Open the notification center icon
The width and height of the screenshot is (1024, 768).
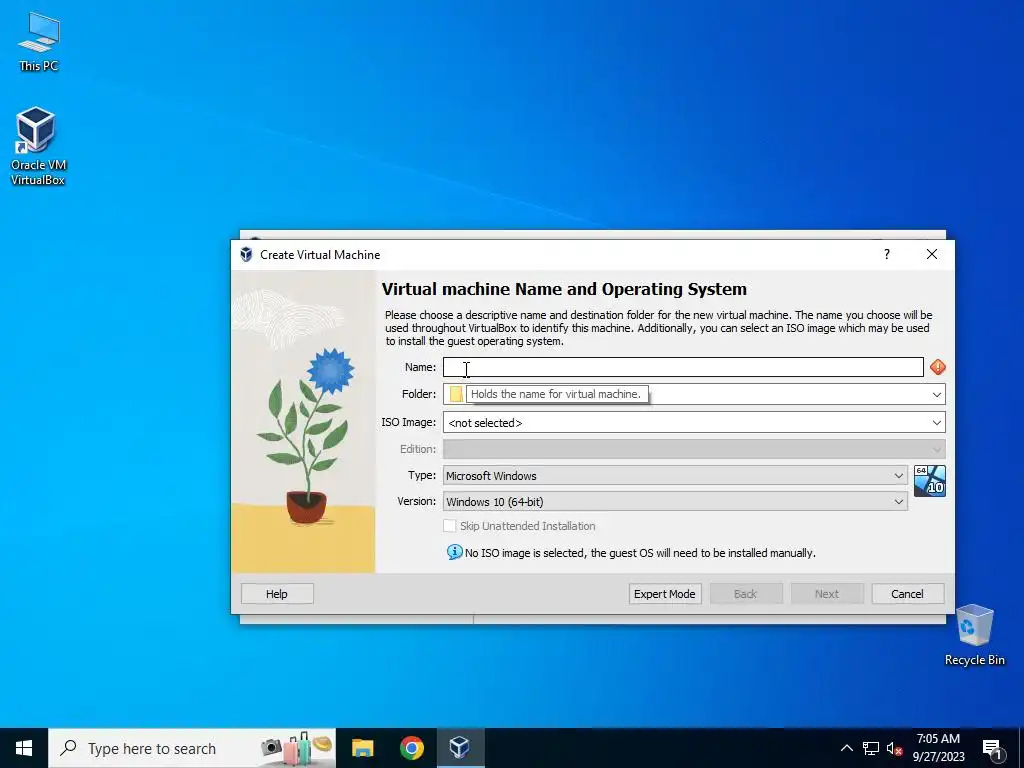[992, 749]
